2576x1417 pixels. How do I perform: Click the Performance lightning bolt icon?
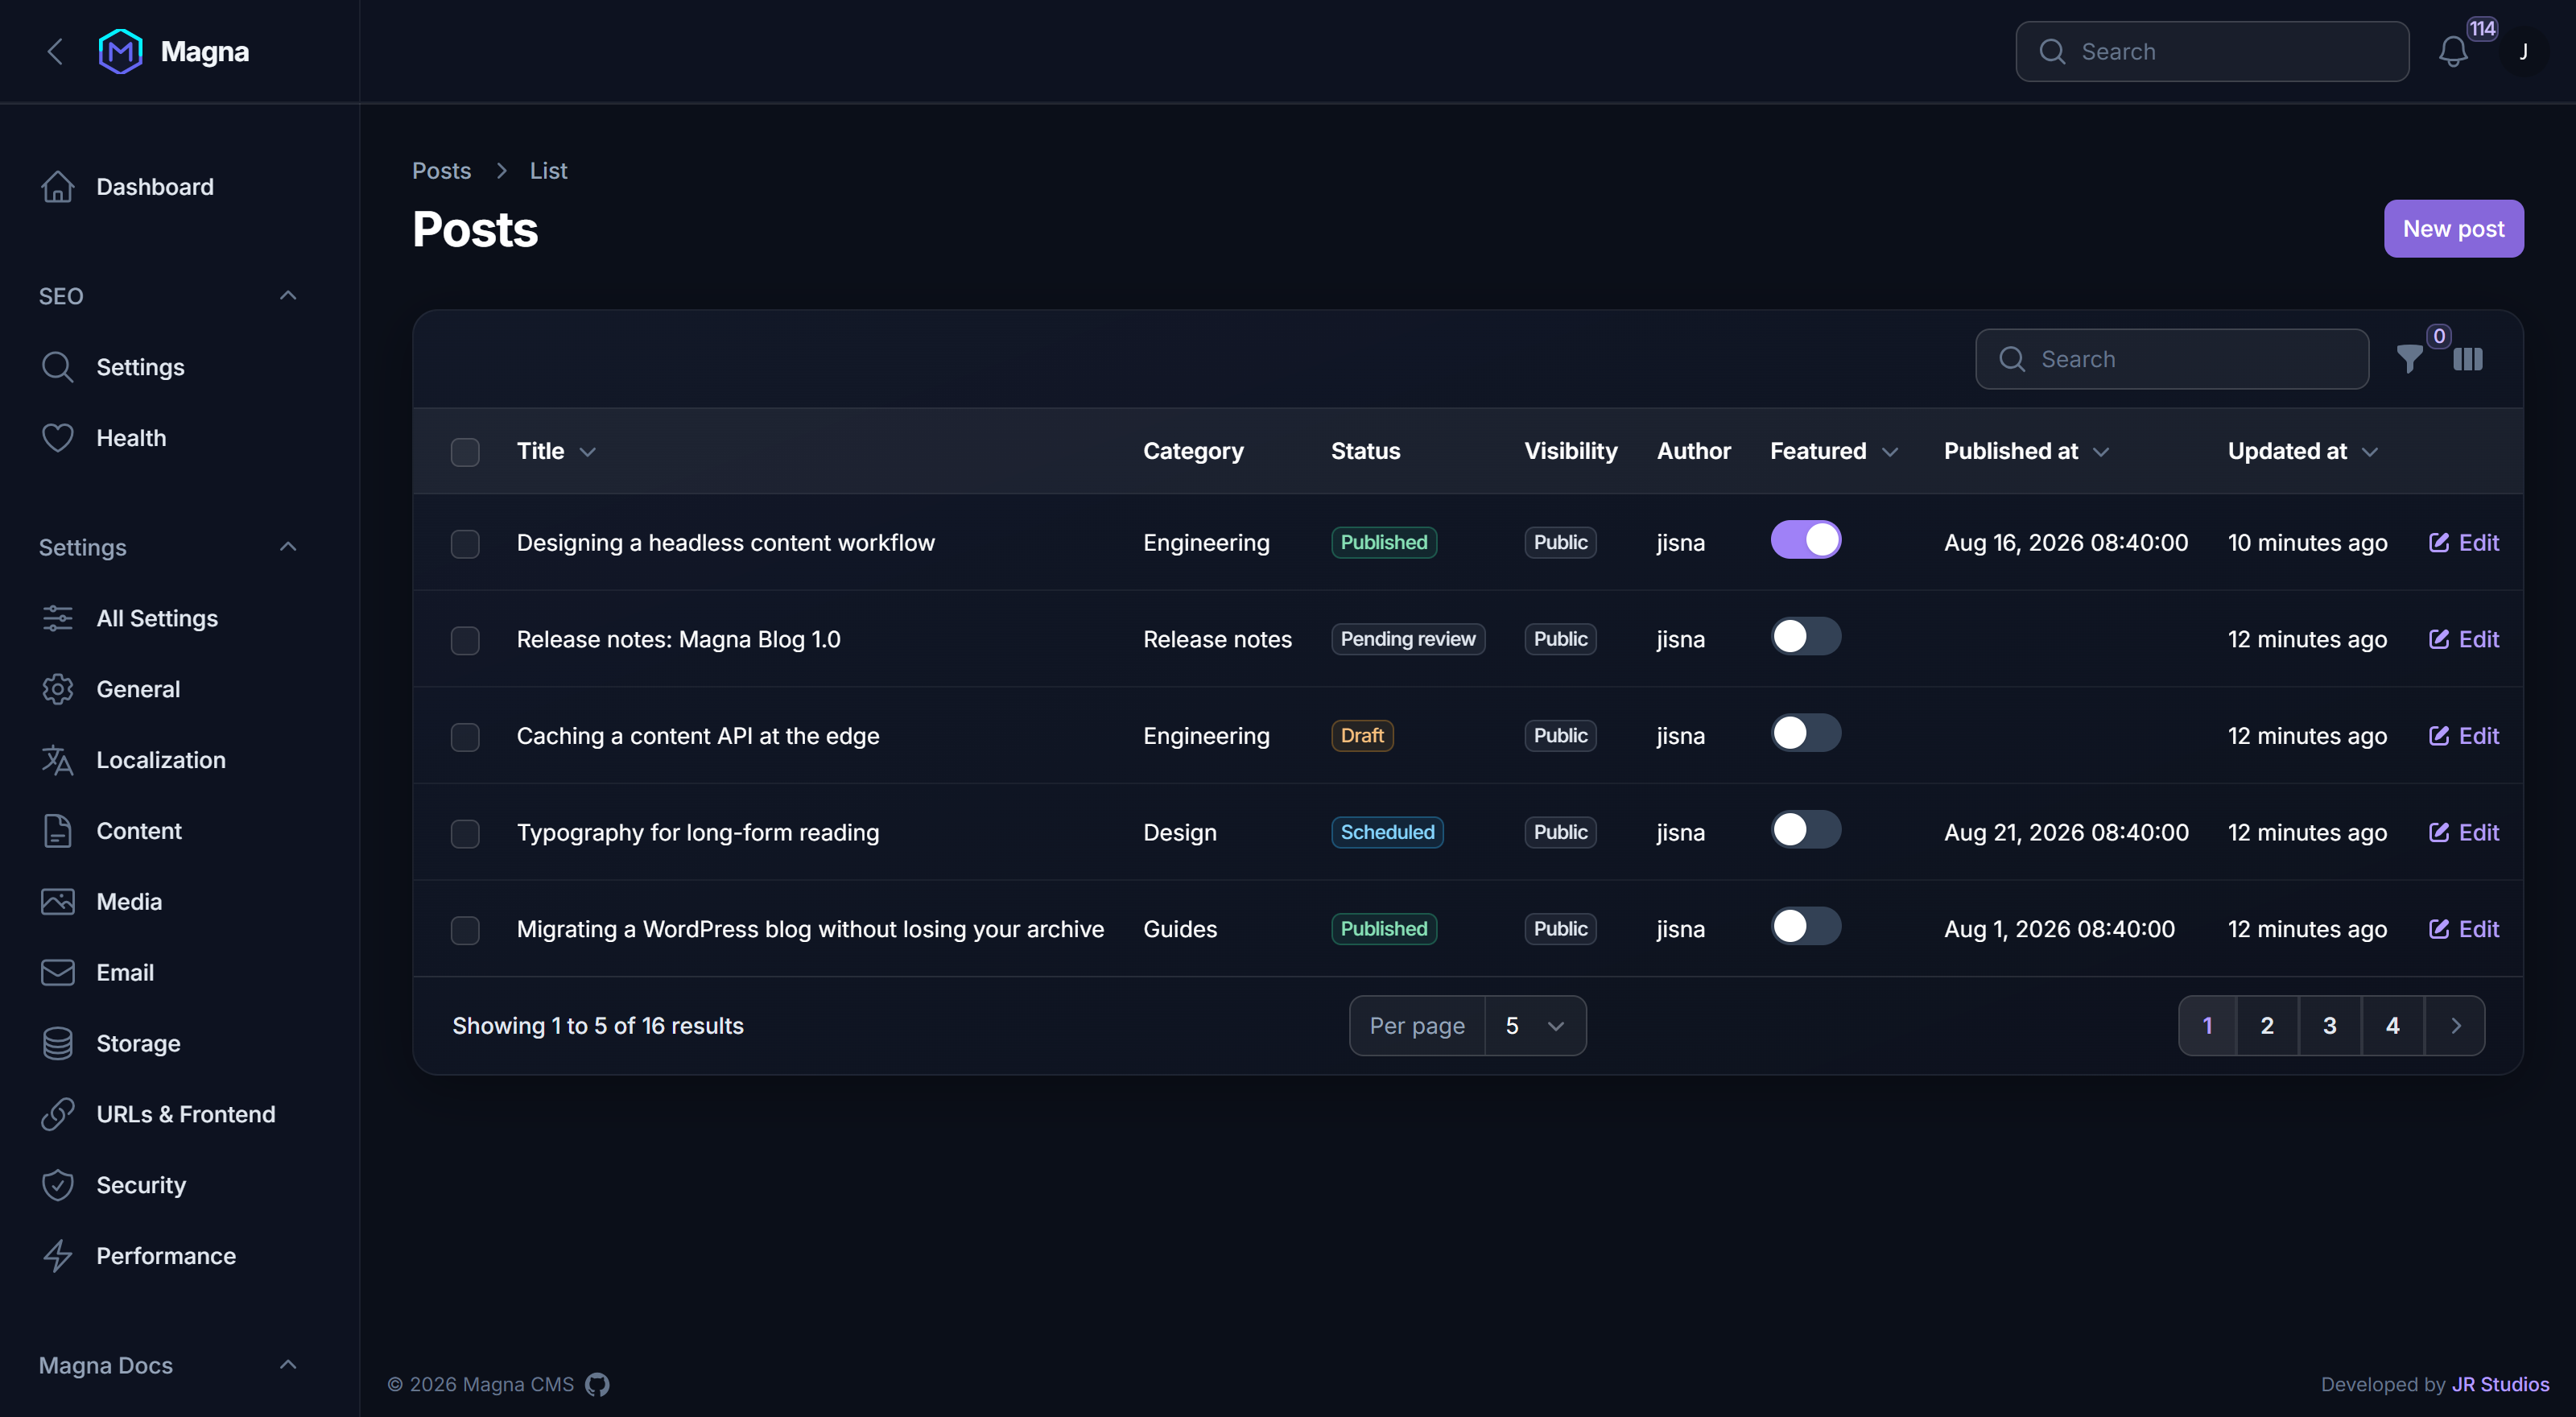pos(58,1256)
